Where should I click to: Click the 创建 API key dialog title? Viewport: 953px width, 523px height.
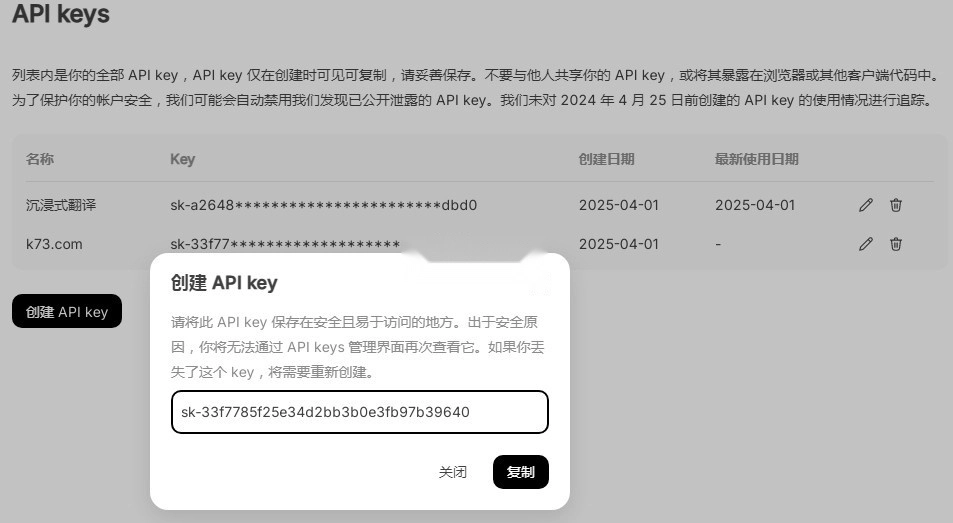coord(224,283)
